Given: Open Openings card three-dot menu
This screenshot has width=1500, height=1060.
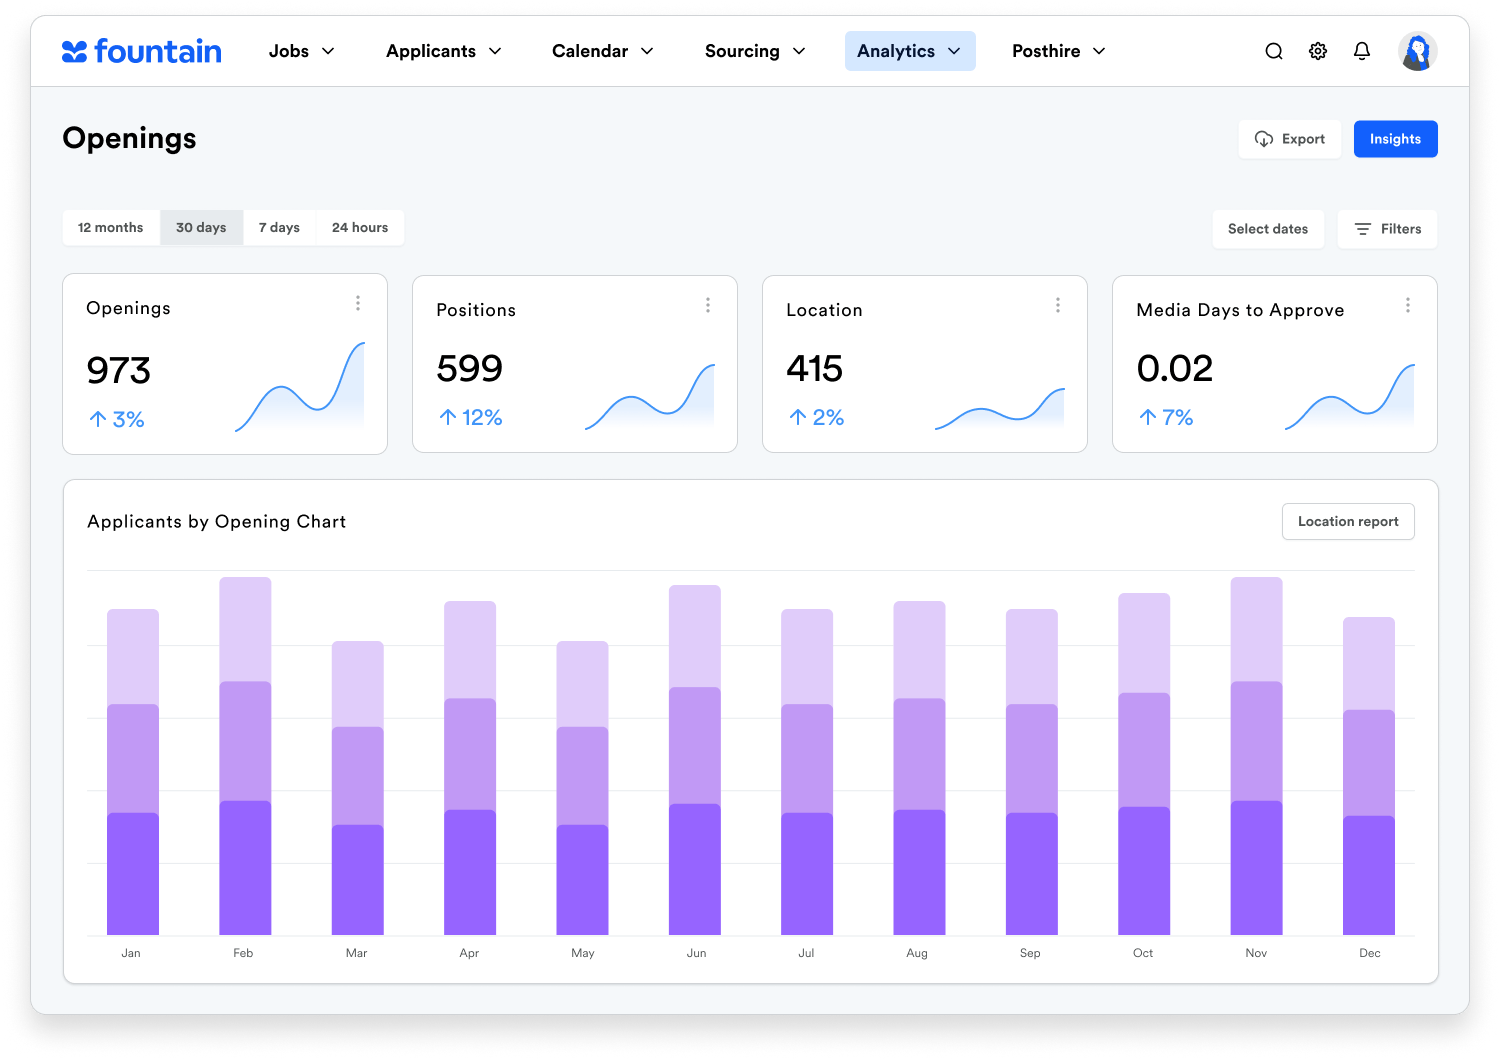Looking at the screenshot, I should pyautogui.click(x=358, y=303).
